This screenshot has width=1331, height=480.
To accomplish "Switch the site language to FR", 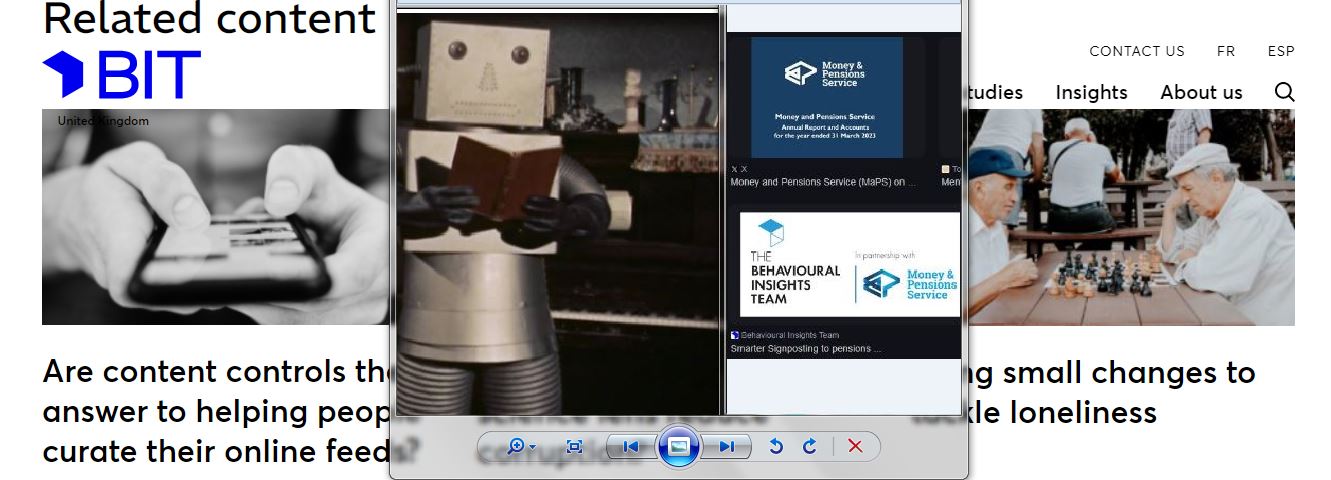I will click(1226, 51).
